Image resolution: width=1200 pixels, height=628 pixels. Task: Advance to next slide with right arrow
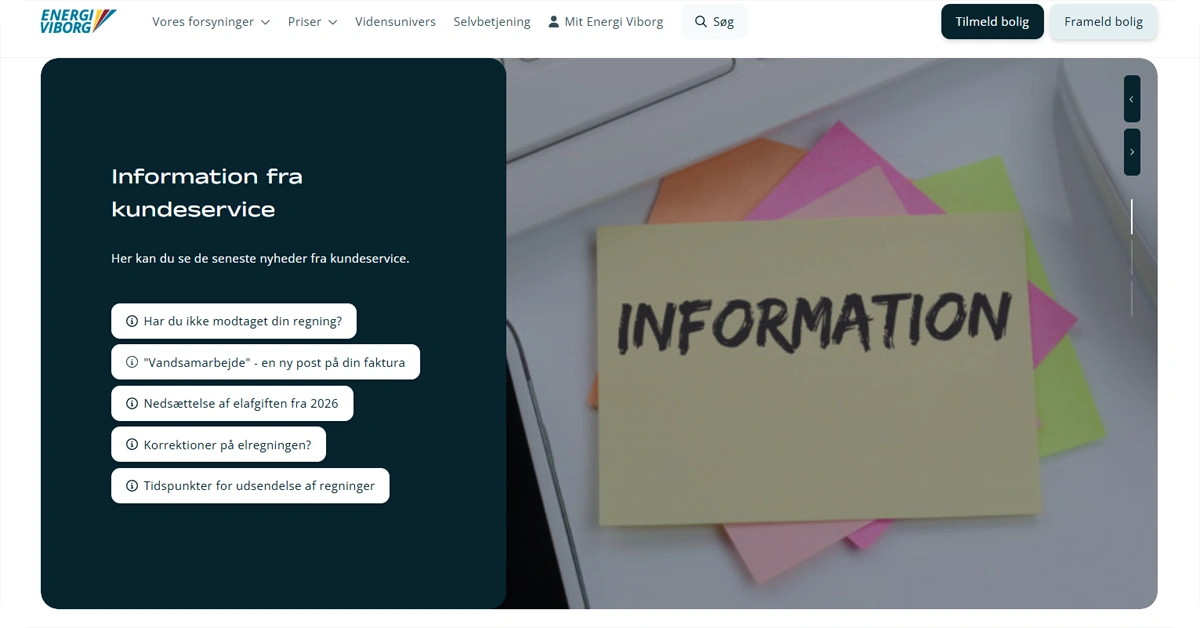[1131, 152]
